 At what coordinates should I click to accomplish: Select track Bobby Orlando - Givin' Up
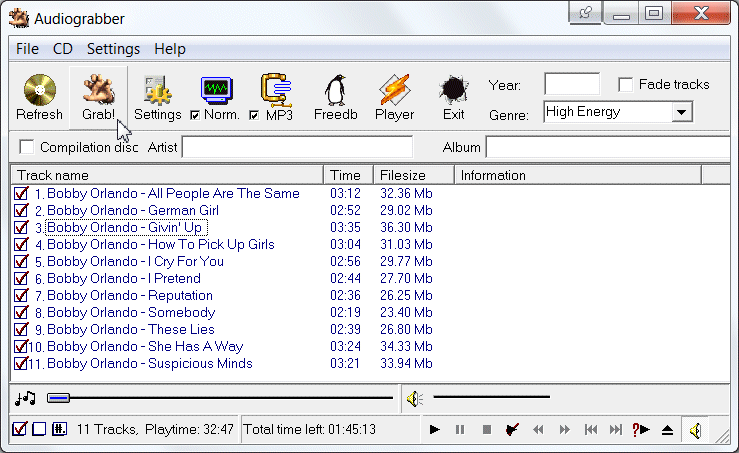coord(126,227)
